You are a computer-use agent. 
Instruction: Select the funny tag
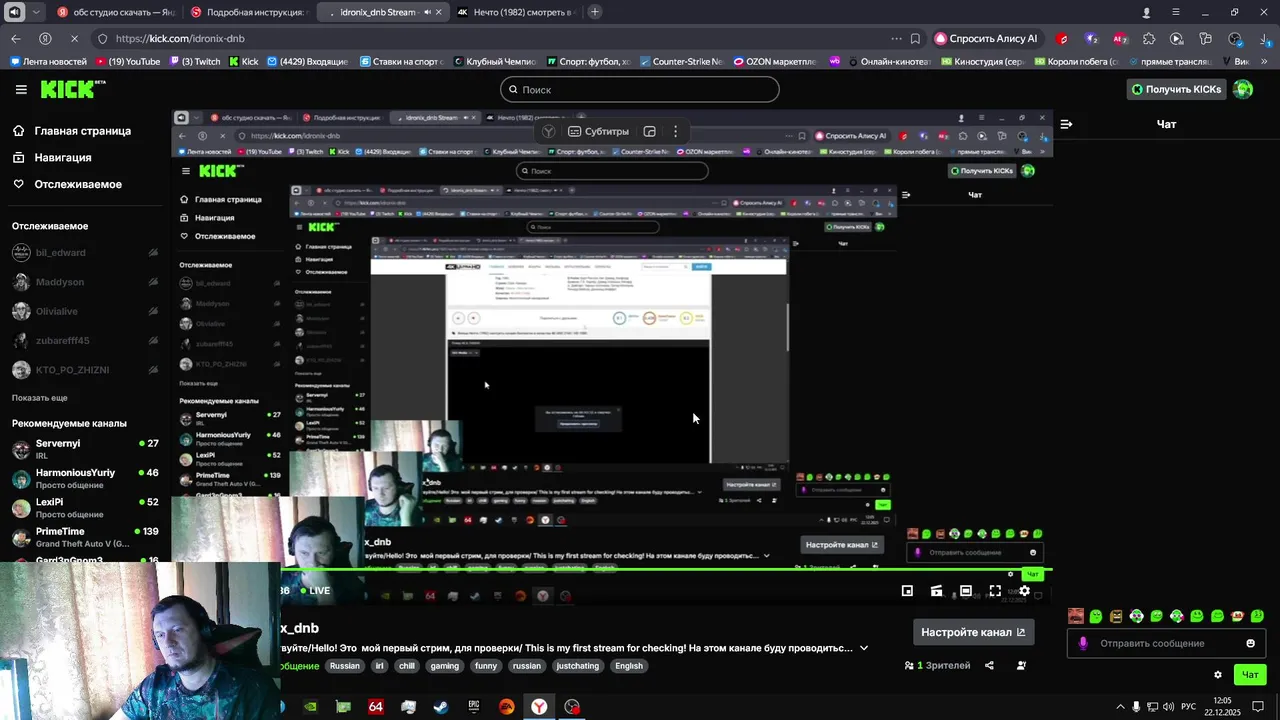[486, 666]
